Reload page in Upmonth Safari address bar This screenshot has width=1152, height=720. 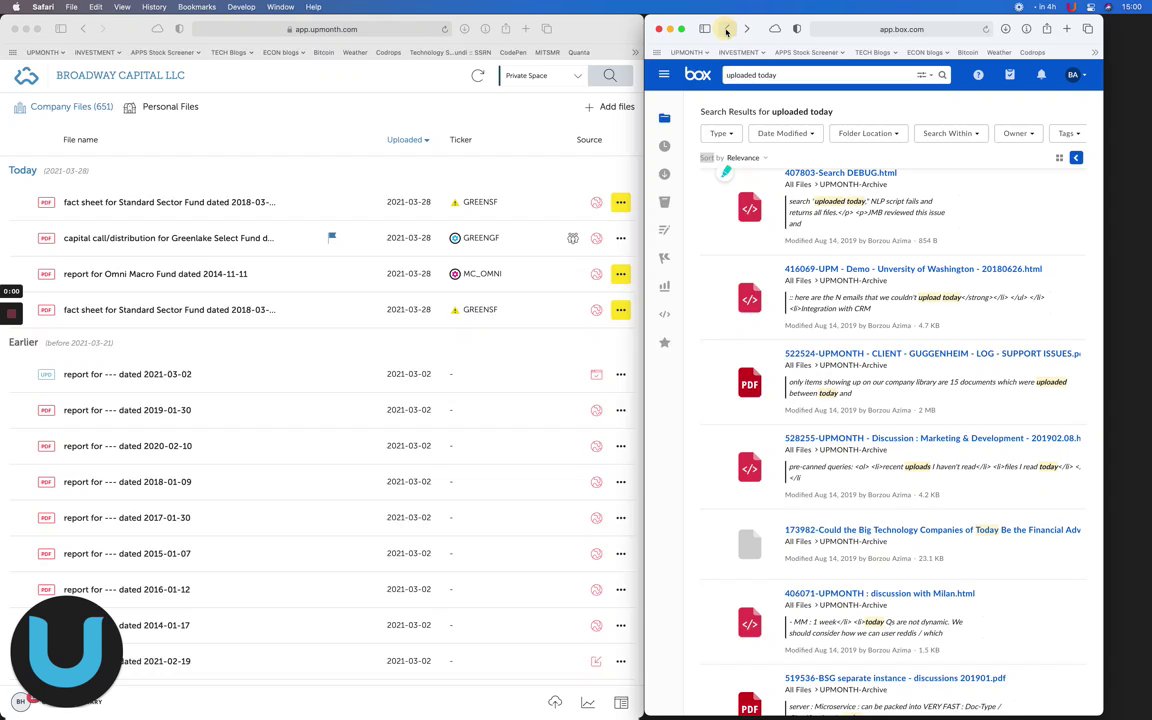[x=444, y=29]
